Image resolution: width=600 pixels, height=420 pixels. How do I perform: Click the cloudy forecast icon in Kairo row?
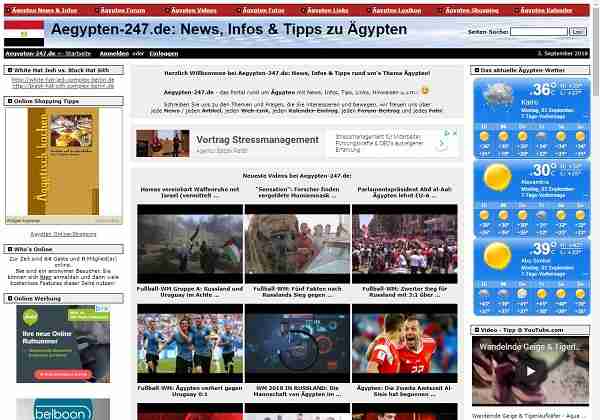pos(542,136)
